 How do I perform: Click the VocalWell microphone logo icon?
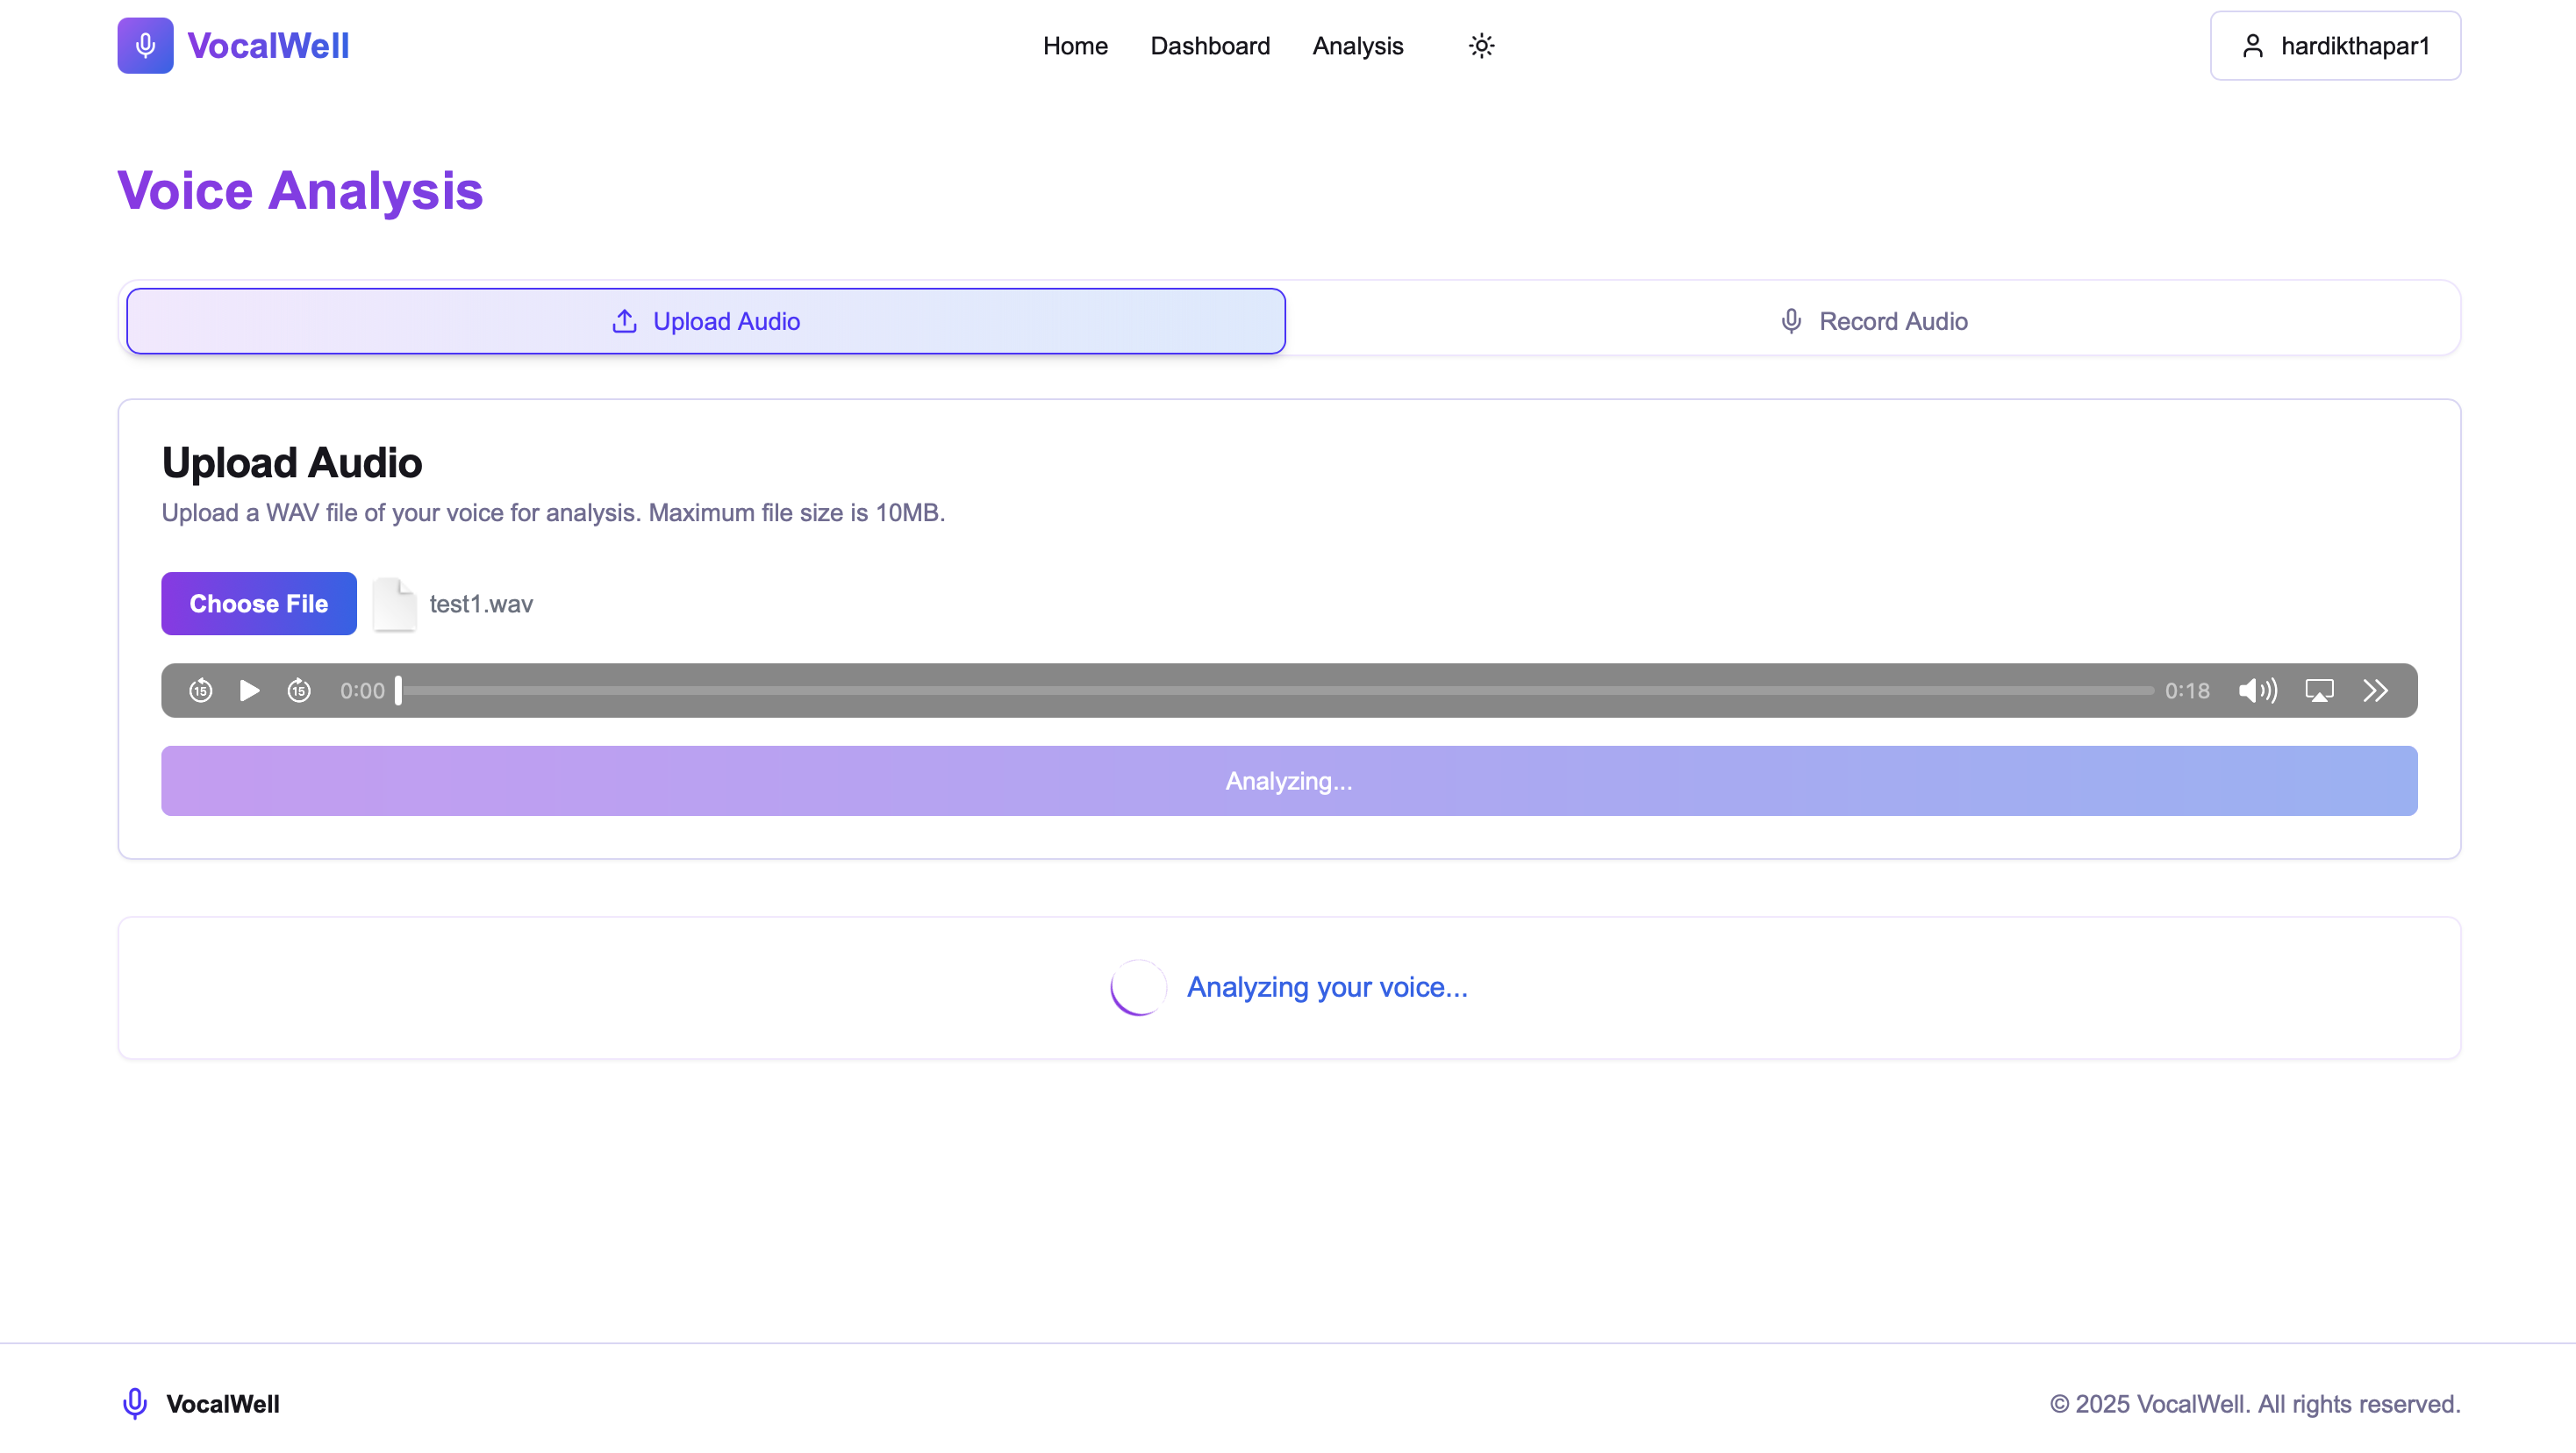(x=145, y=45)
